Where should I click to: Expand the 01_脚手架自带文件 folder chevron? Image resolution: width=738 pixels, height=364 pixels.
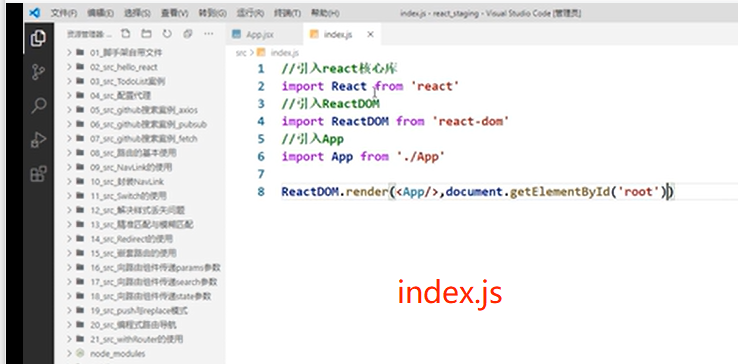click(69, 52)
